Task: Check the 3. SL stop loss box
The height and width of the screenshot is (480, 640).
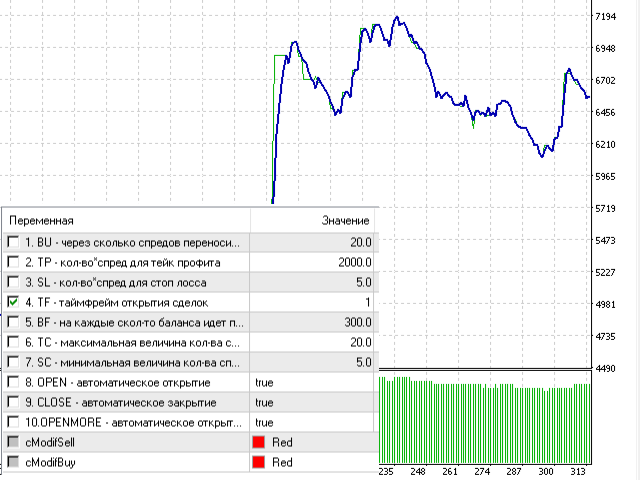Action: [x=13, y=282]
